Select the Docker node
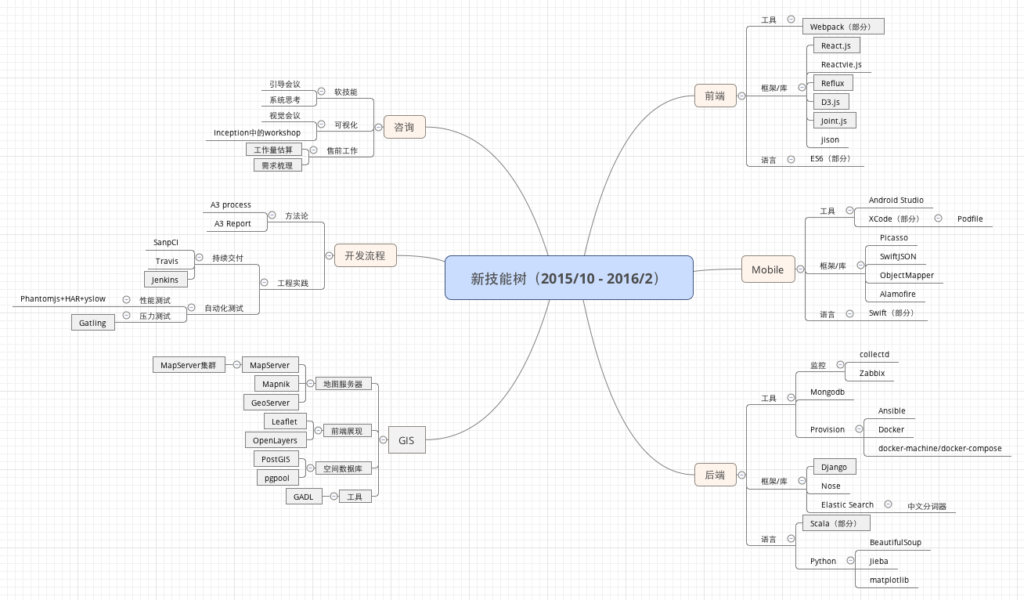1024x600 pixels. (890, 429)
